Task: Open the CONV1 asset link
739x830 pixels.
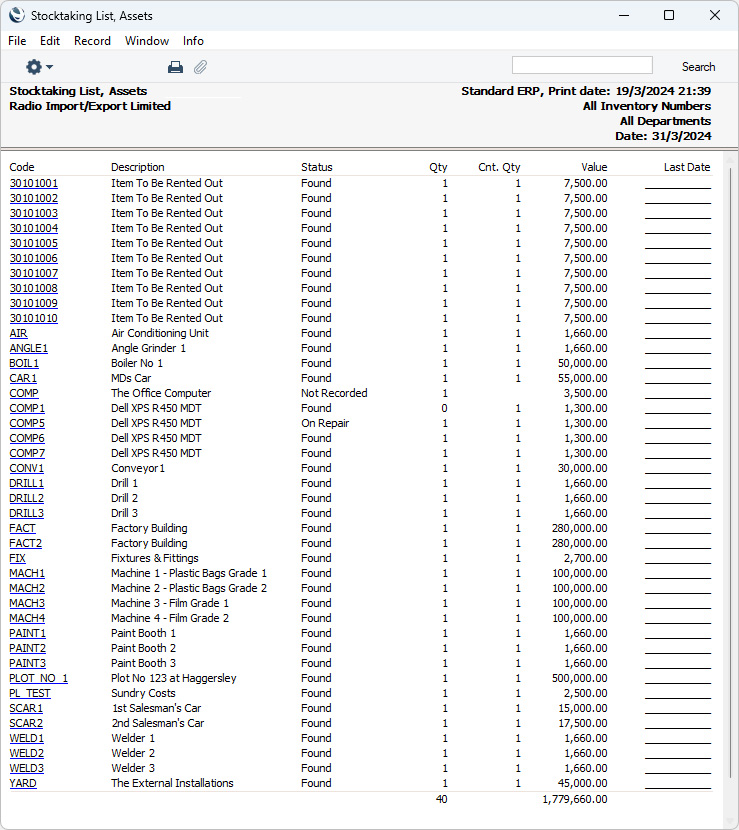Action: 26,468
